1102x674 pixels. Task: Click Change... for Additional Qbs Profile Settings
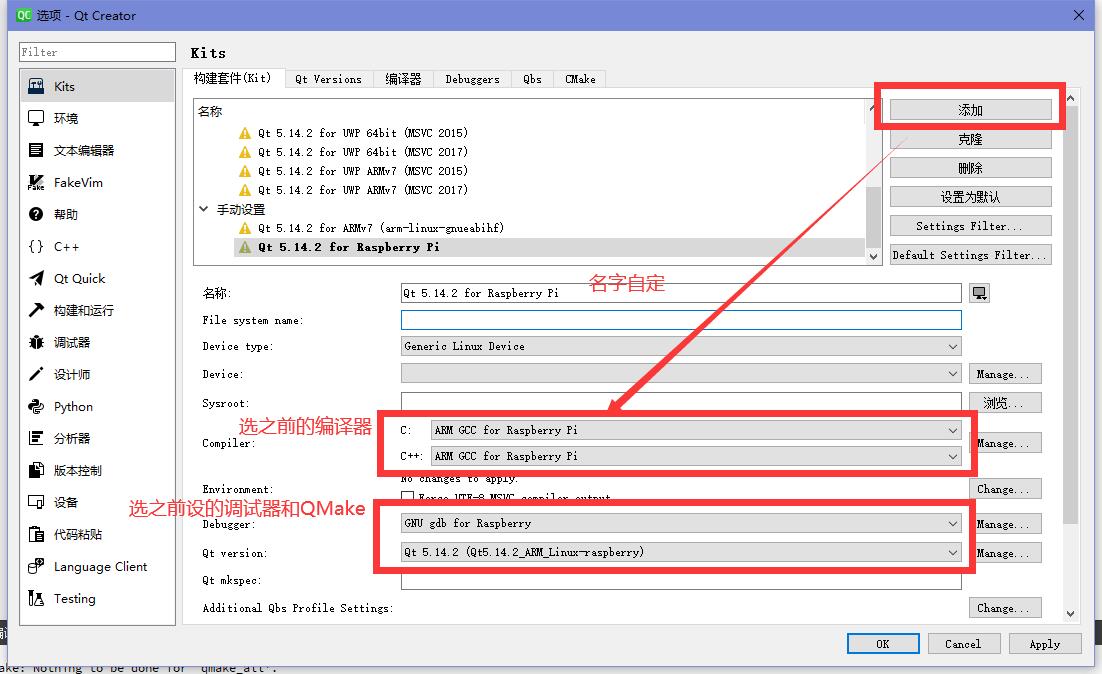point(1005,608)
